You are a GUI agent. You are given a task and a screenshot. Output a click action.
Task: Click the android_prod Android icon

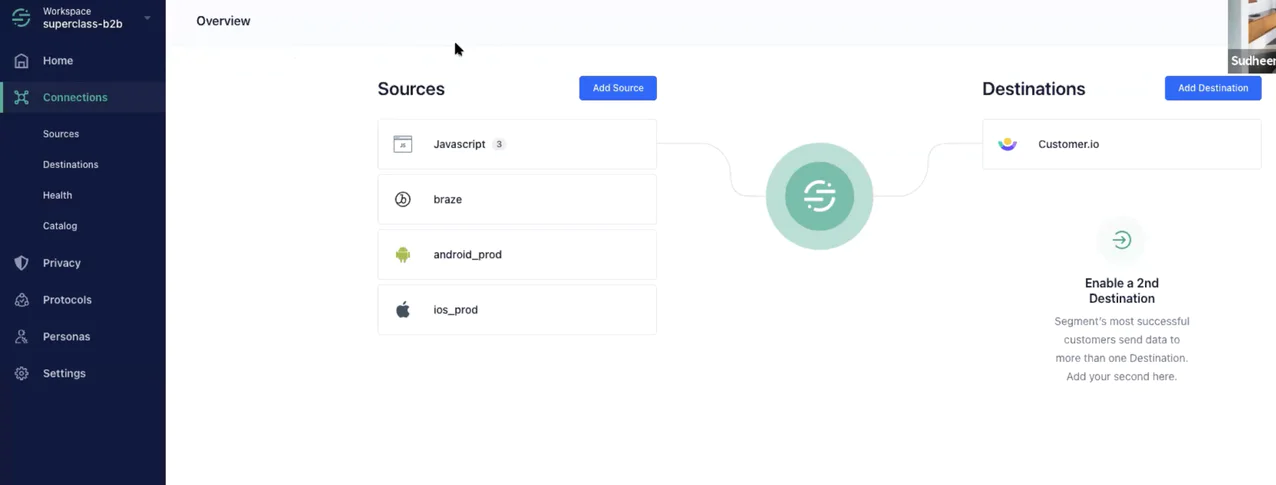[x=403, y=255]
